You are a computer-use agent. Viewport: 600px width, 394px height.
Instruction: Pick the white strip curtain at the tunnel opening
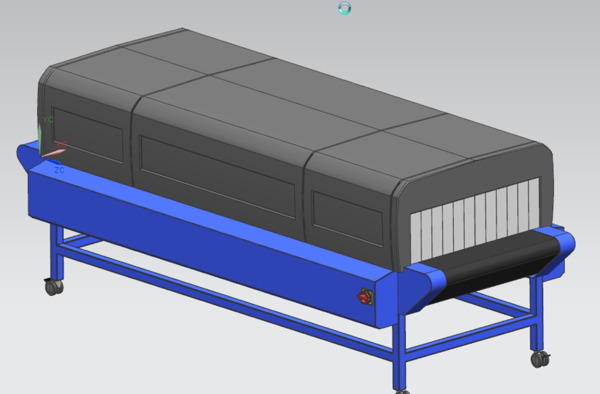point(475,220)
